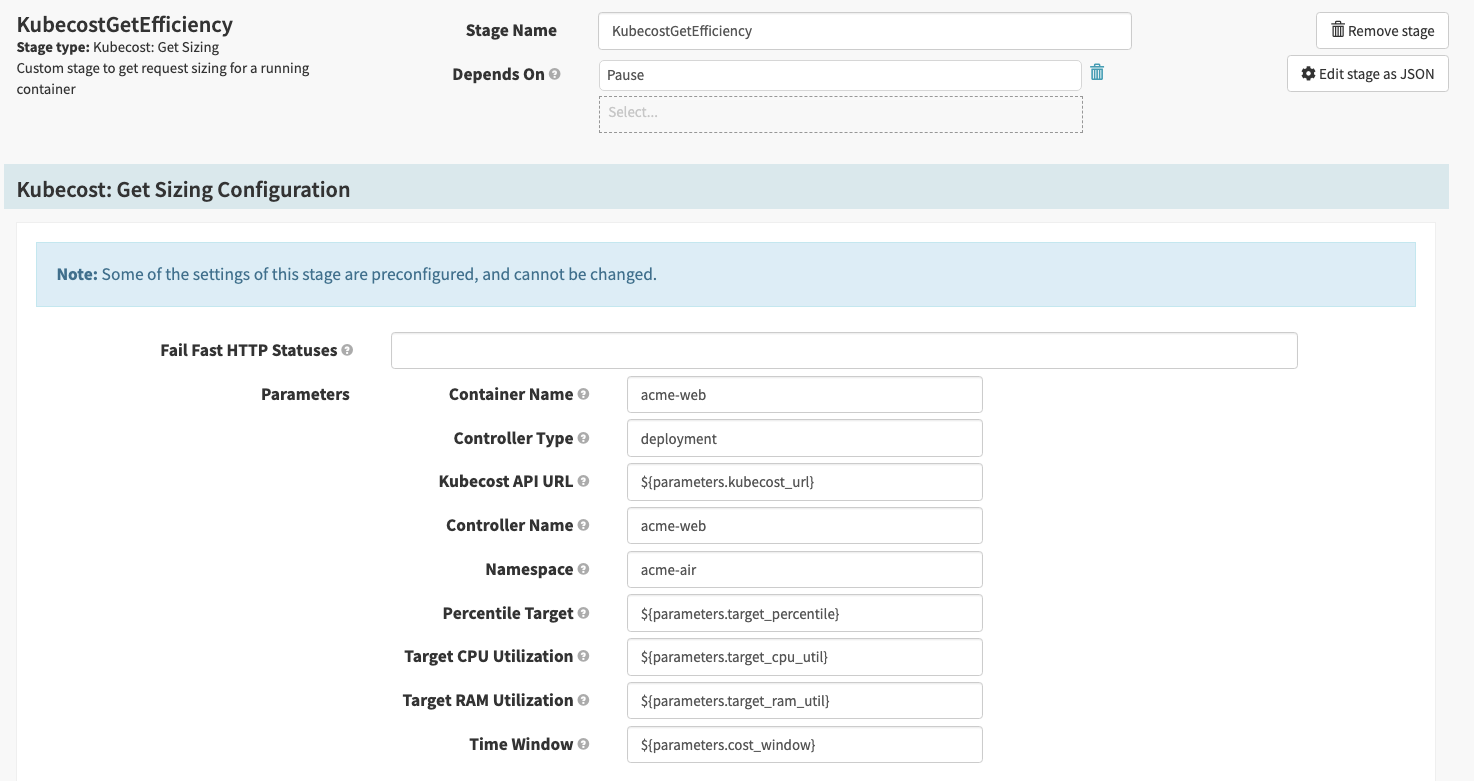Click the Controller Type field with deployment
The height and width of the screenshot is (781, 1474).
[x=804, y=438]
